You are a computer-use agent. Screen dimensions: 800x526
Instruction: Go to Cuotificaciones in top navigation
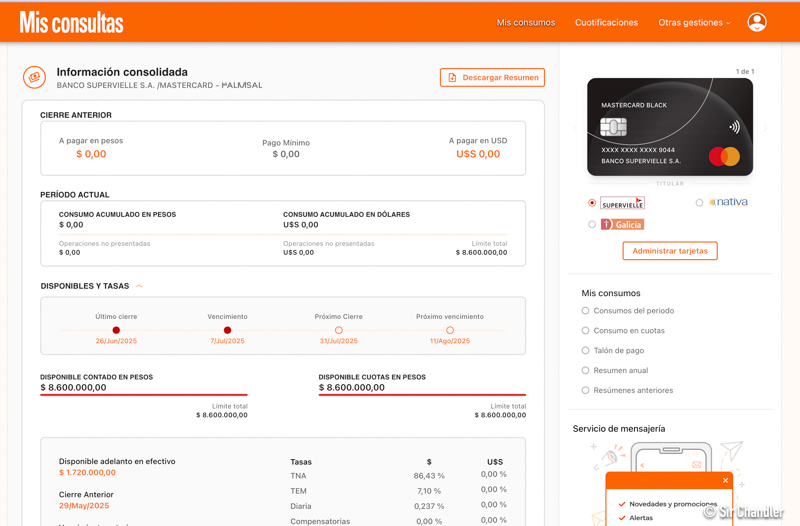pyautogui.click(x=606, y=22)
